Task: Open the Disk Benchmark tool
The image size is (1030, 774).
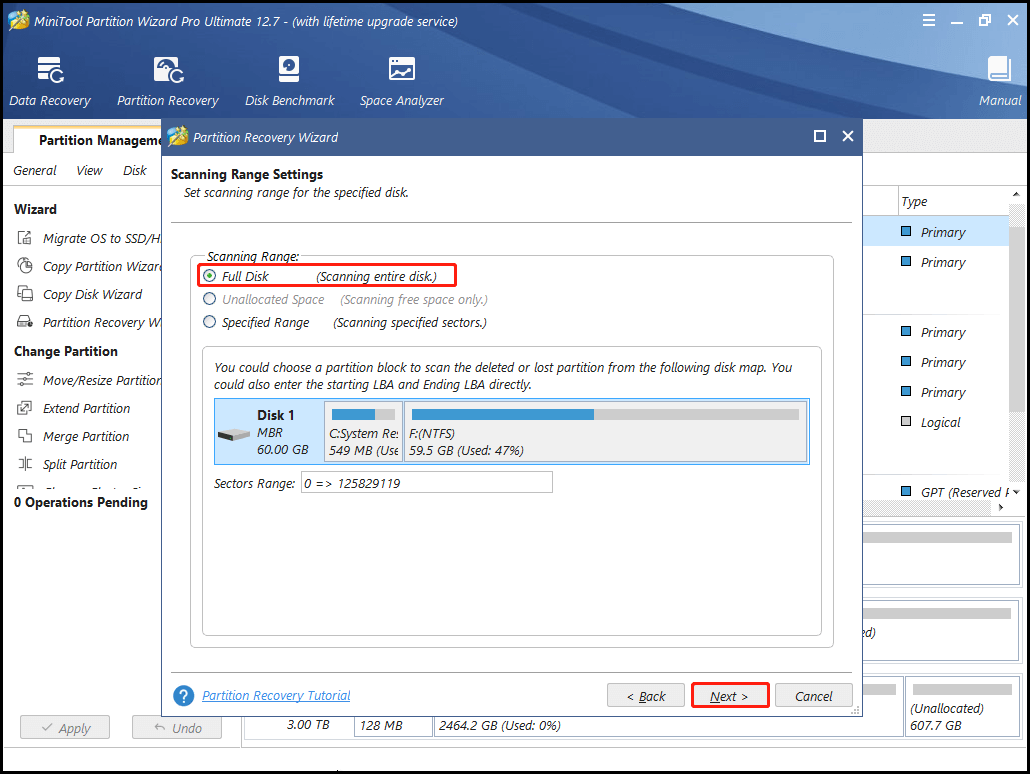Action: pos(290,80)
